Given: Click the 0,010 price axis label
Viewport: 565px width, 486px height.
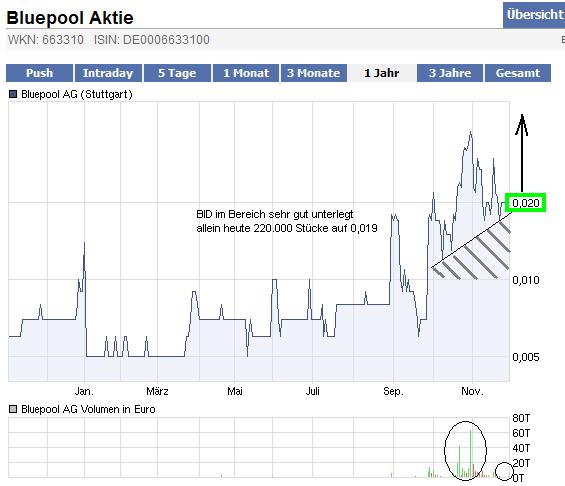Looking at the screenshot, I should click(x=526, y=280).
